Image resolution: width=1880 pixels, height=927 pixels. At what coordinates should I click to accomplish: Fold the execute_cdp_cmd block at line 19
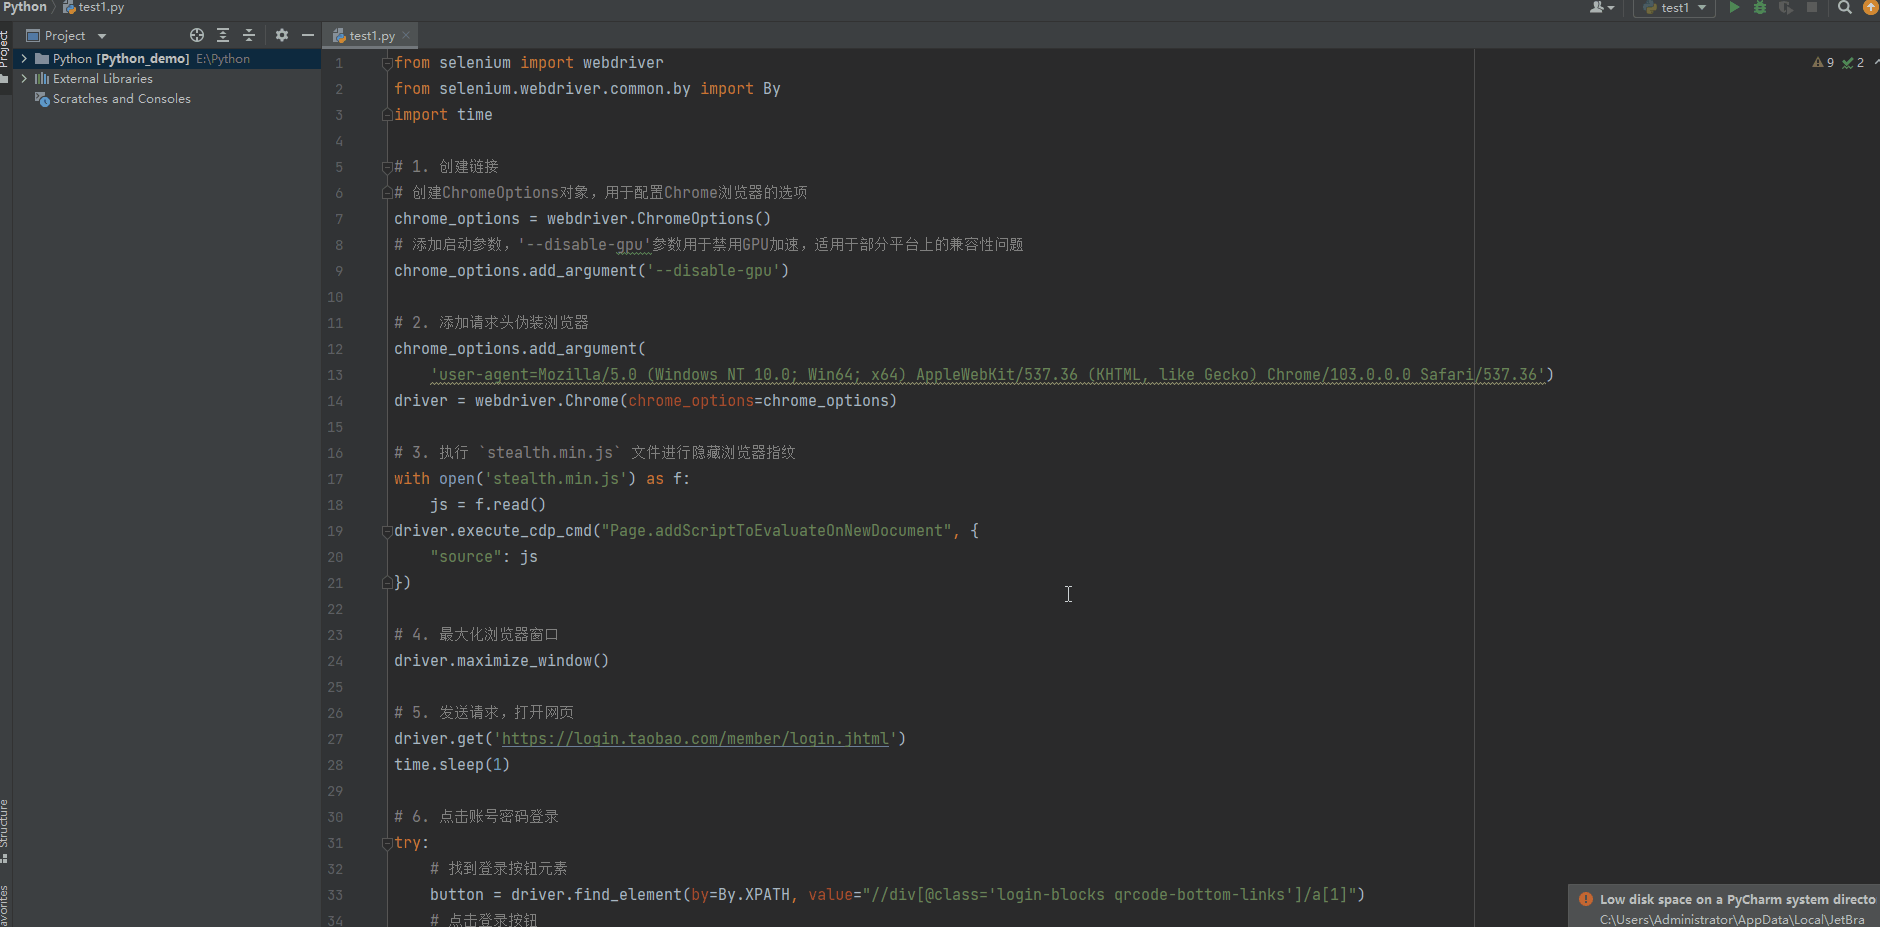(387, 531)
